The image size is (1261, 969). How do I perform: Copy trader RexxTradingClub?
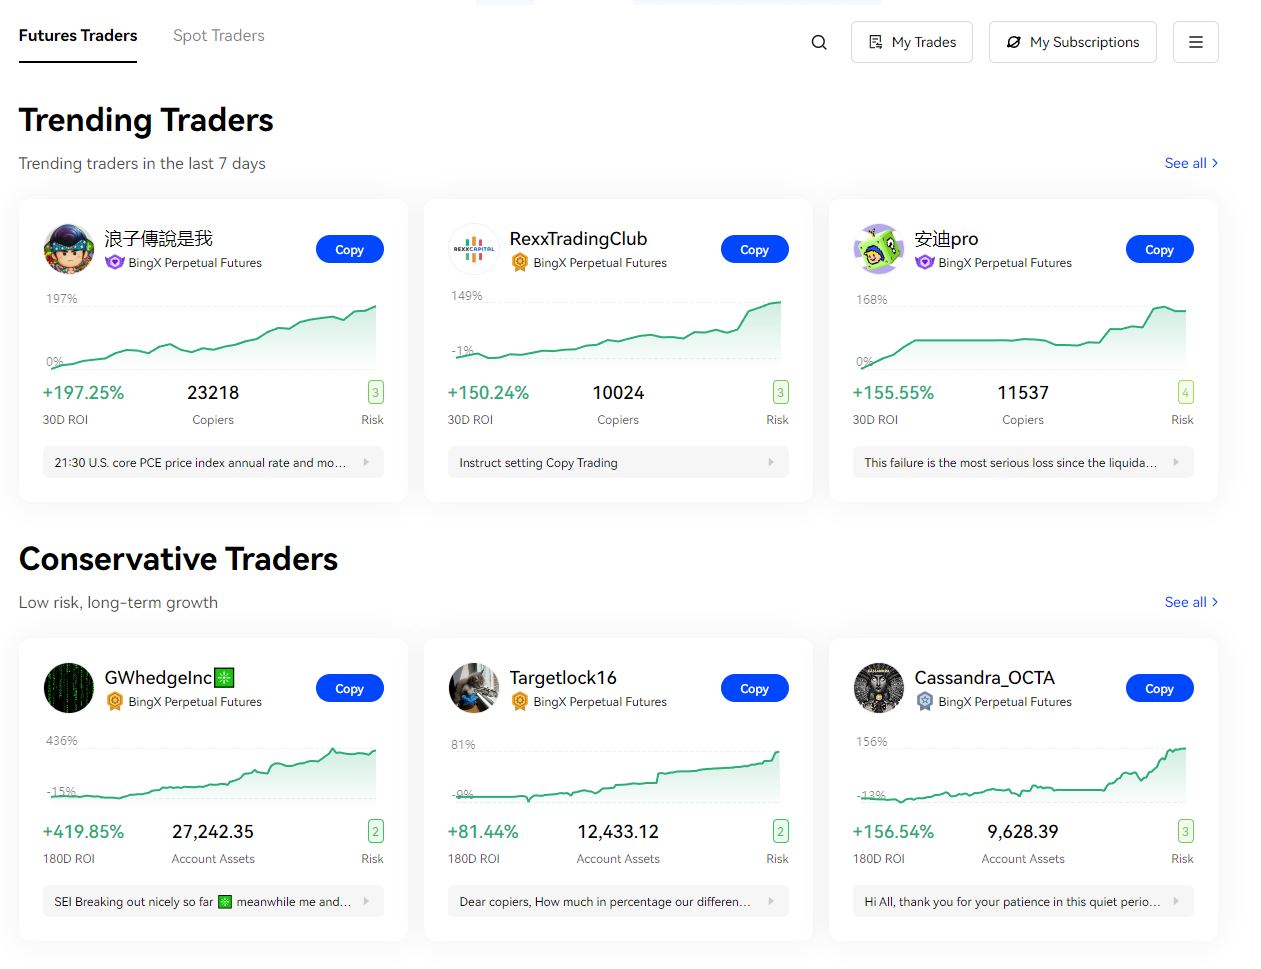(754, 249)
